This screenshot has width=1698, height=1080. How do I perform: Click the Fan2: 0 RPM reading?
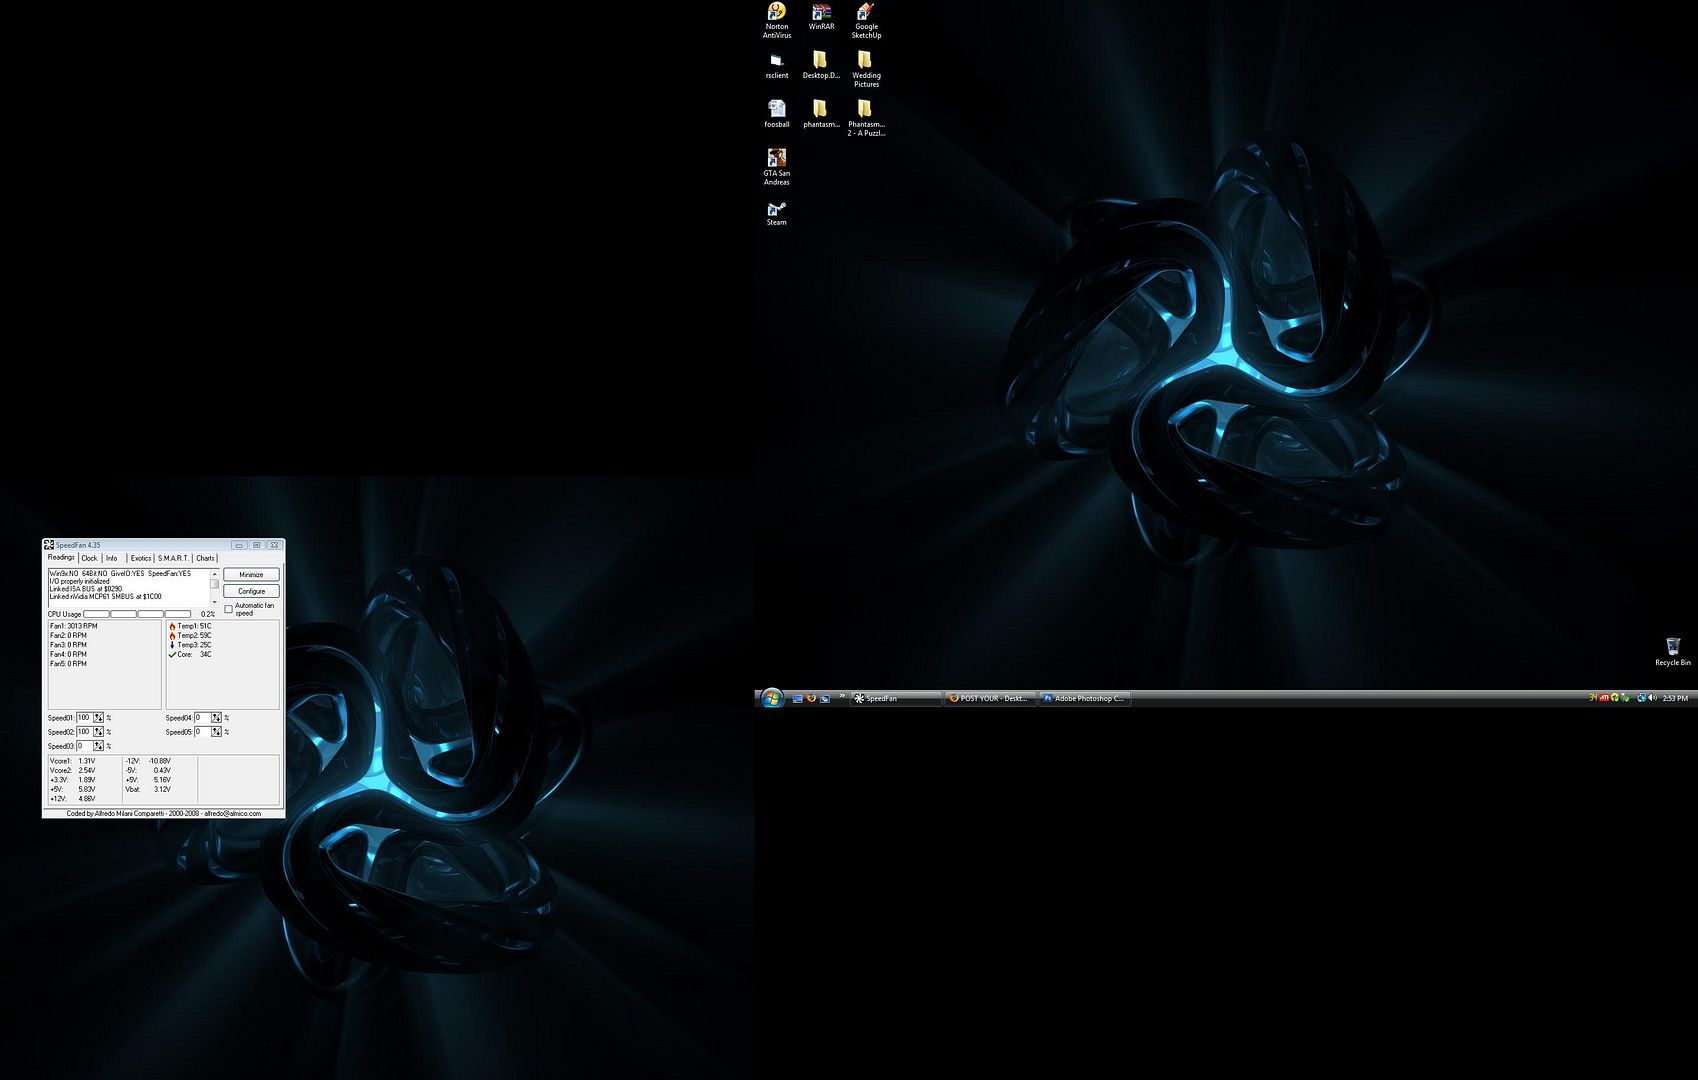point(68,636)
